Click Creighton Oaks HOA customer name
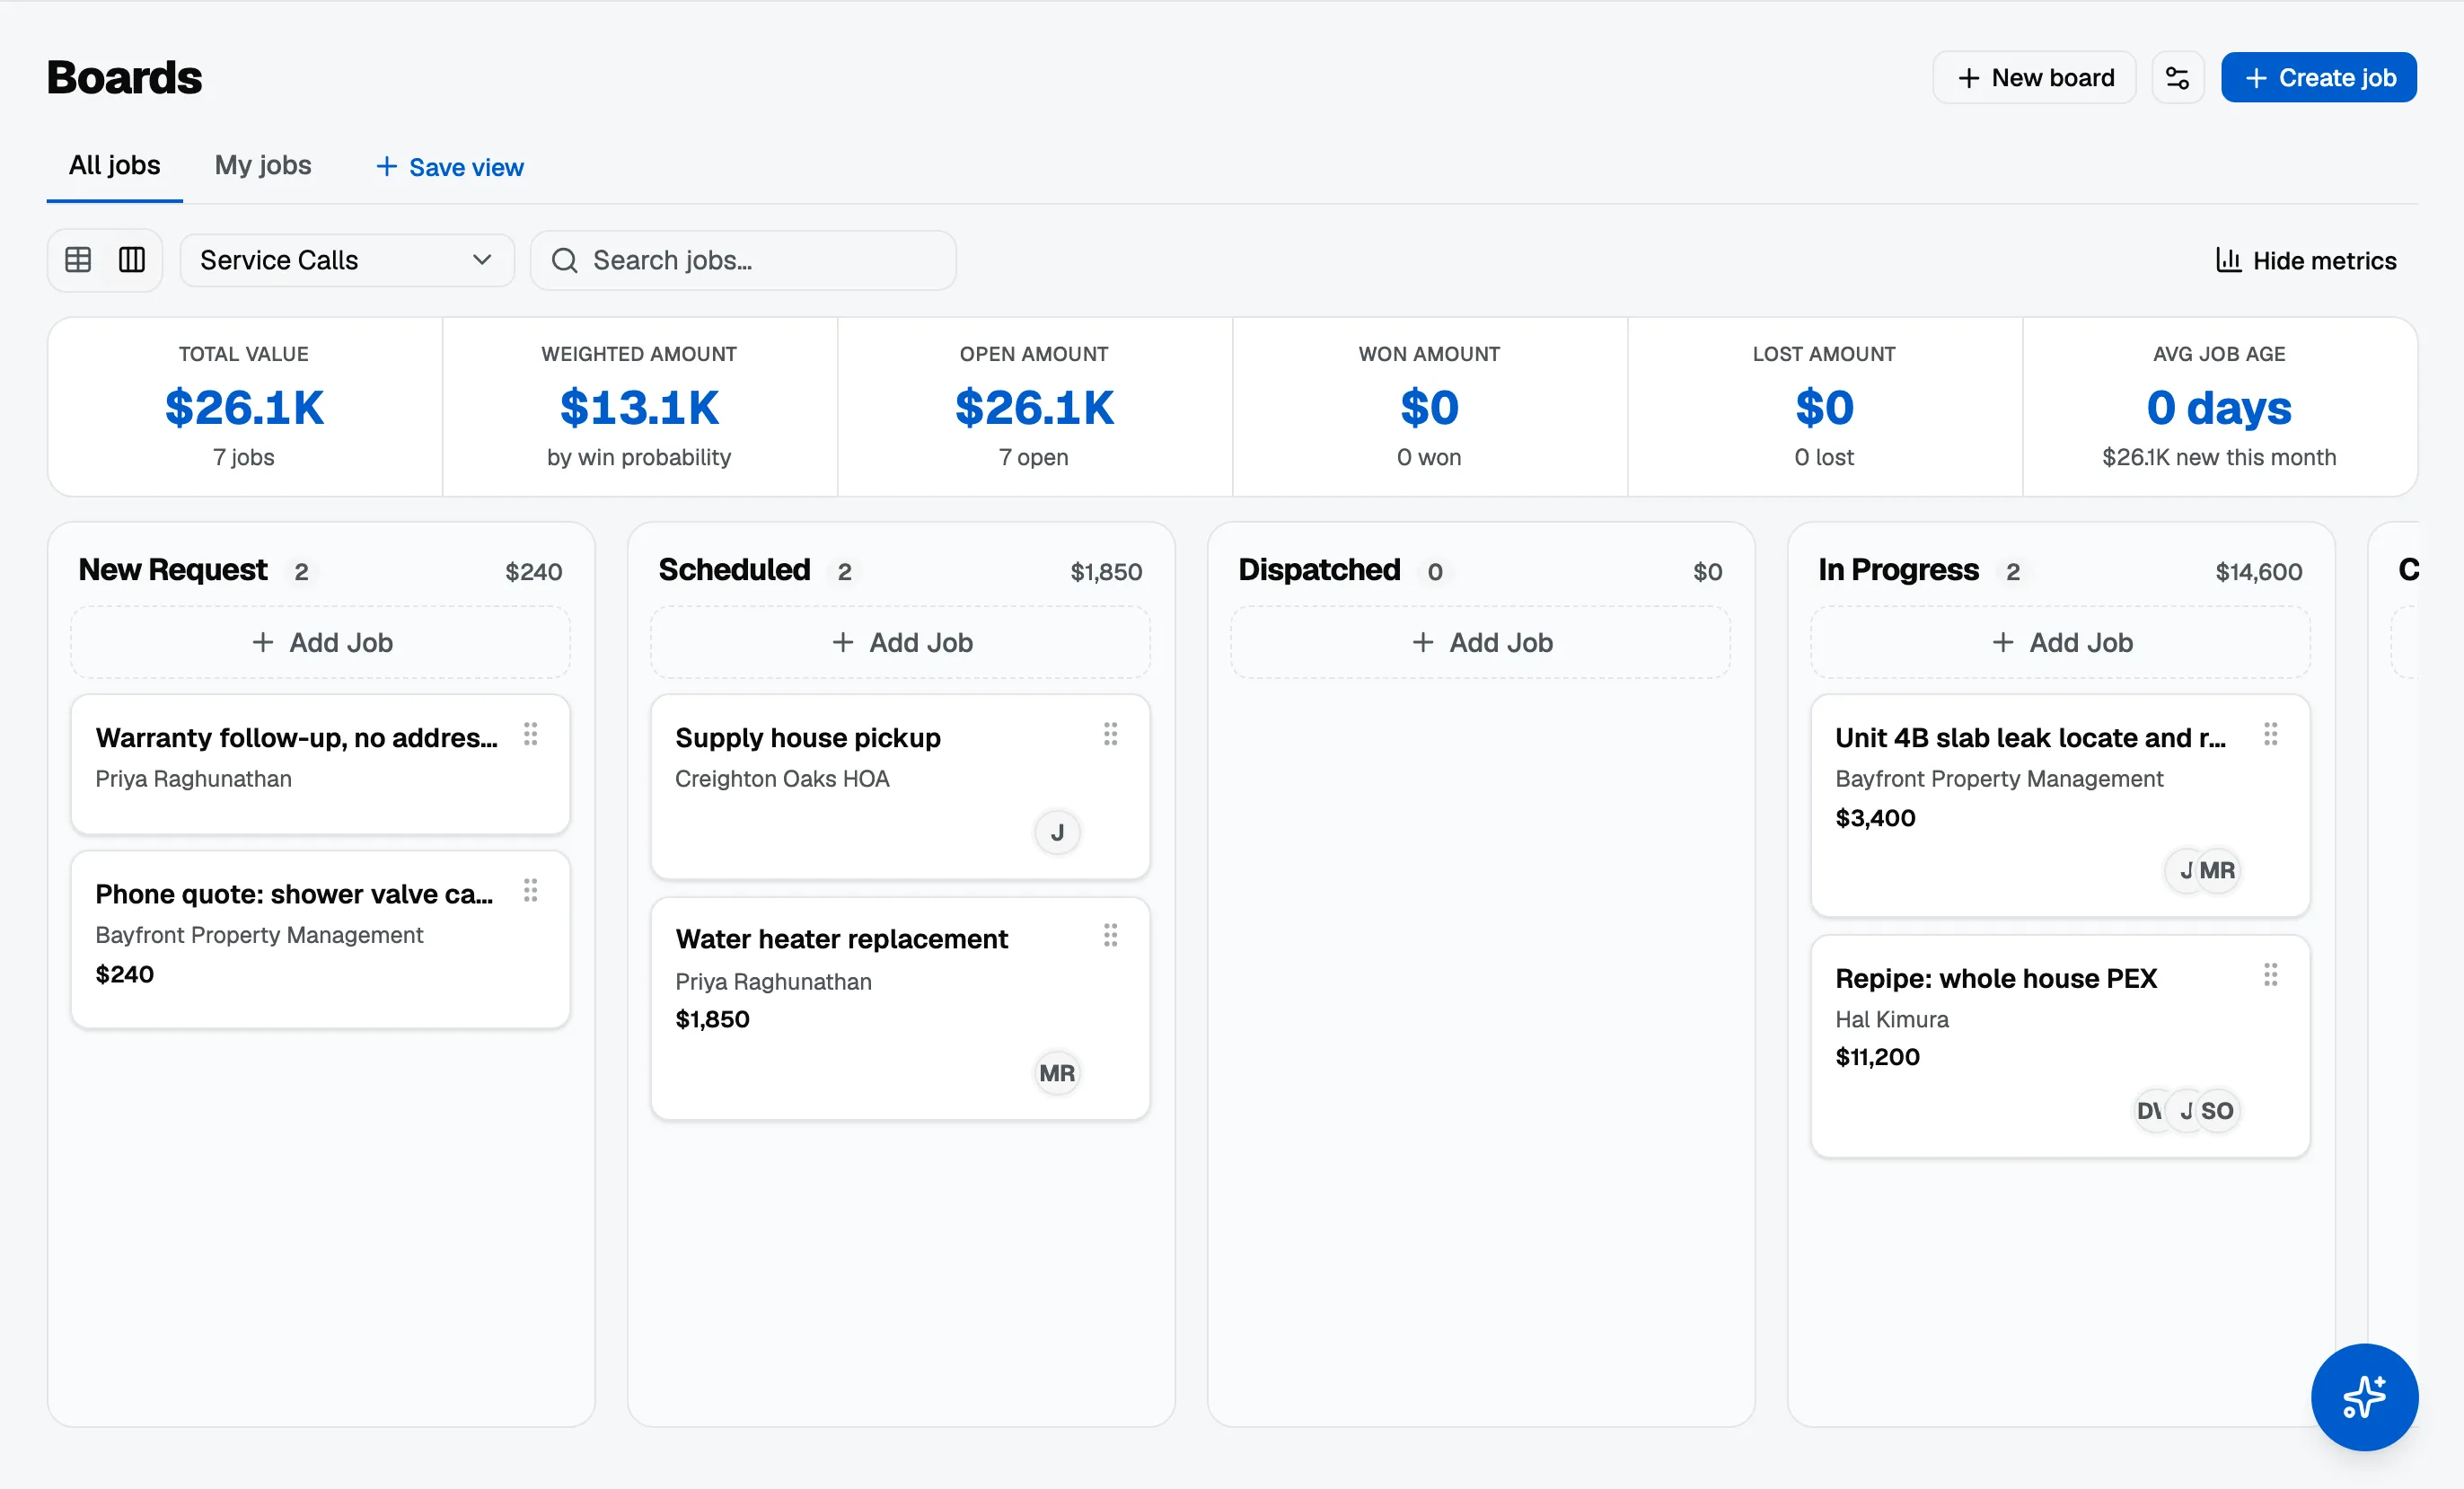The height and width of the screenshot is (1489, 2464). click(782, 779)
